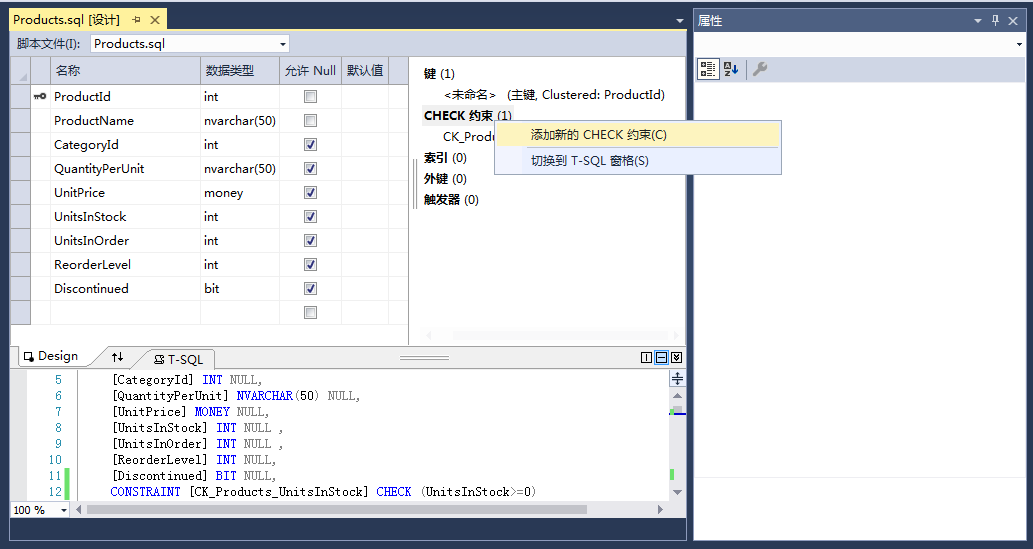Click the empty new column name cell
Viewport: 1033px width, 549px height.
pos(125,313)
